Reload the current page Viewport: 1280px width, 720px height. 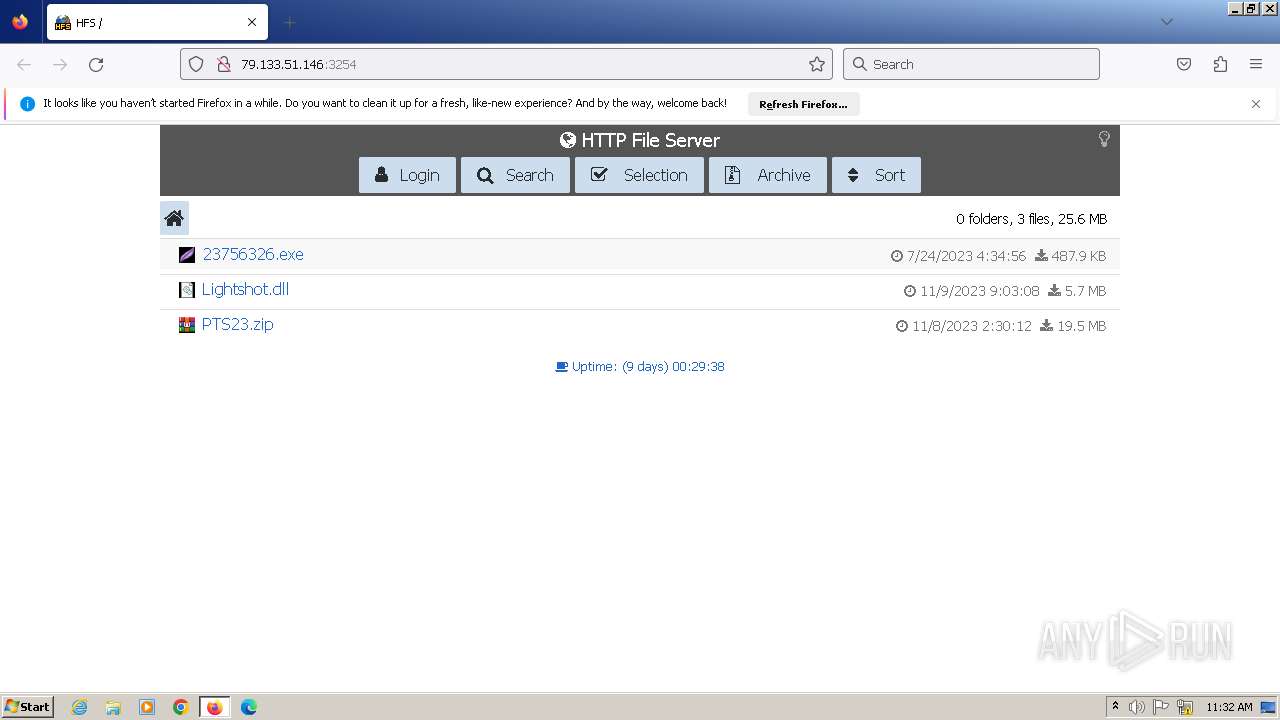tap(96, 64)
